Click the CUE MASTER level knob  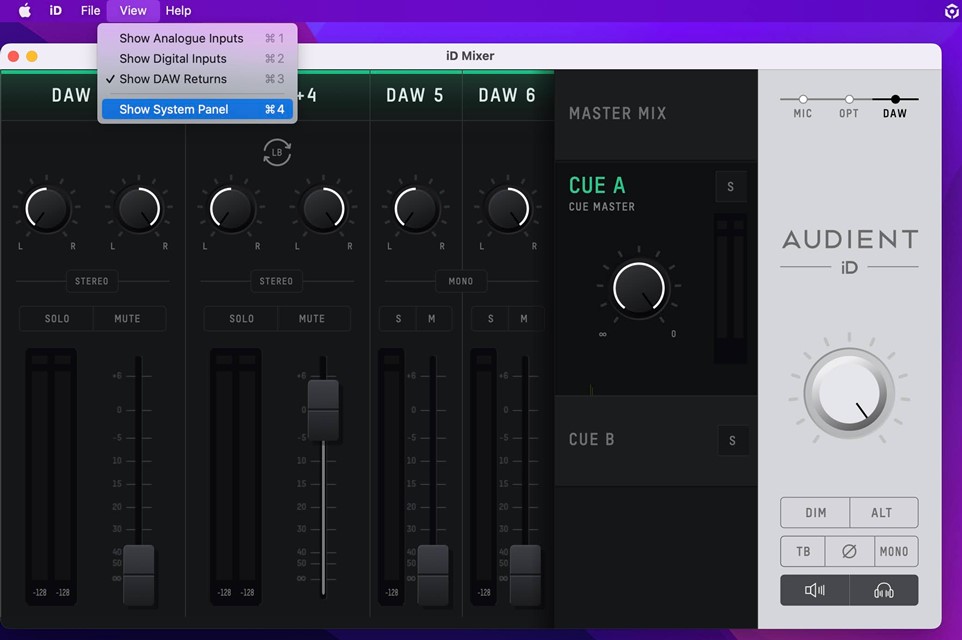(639, 288)
